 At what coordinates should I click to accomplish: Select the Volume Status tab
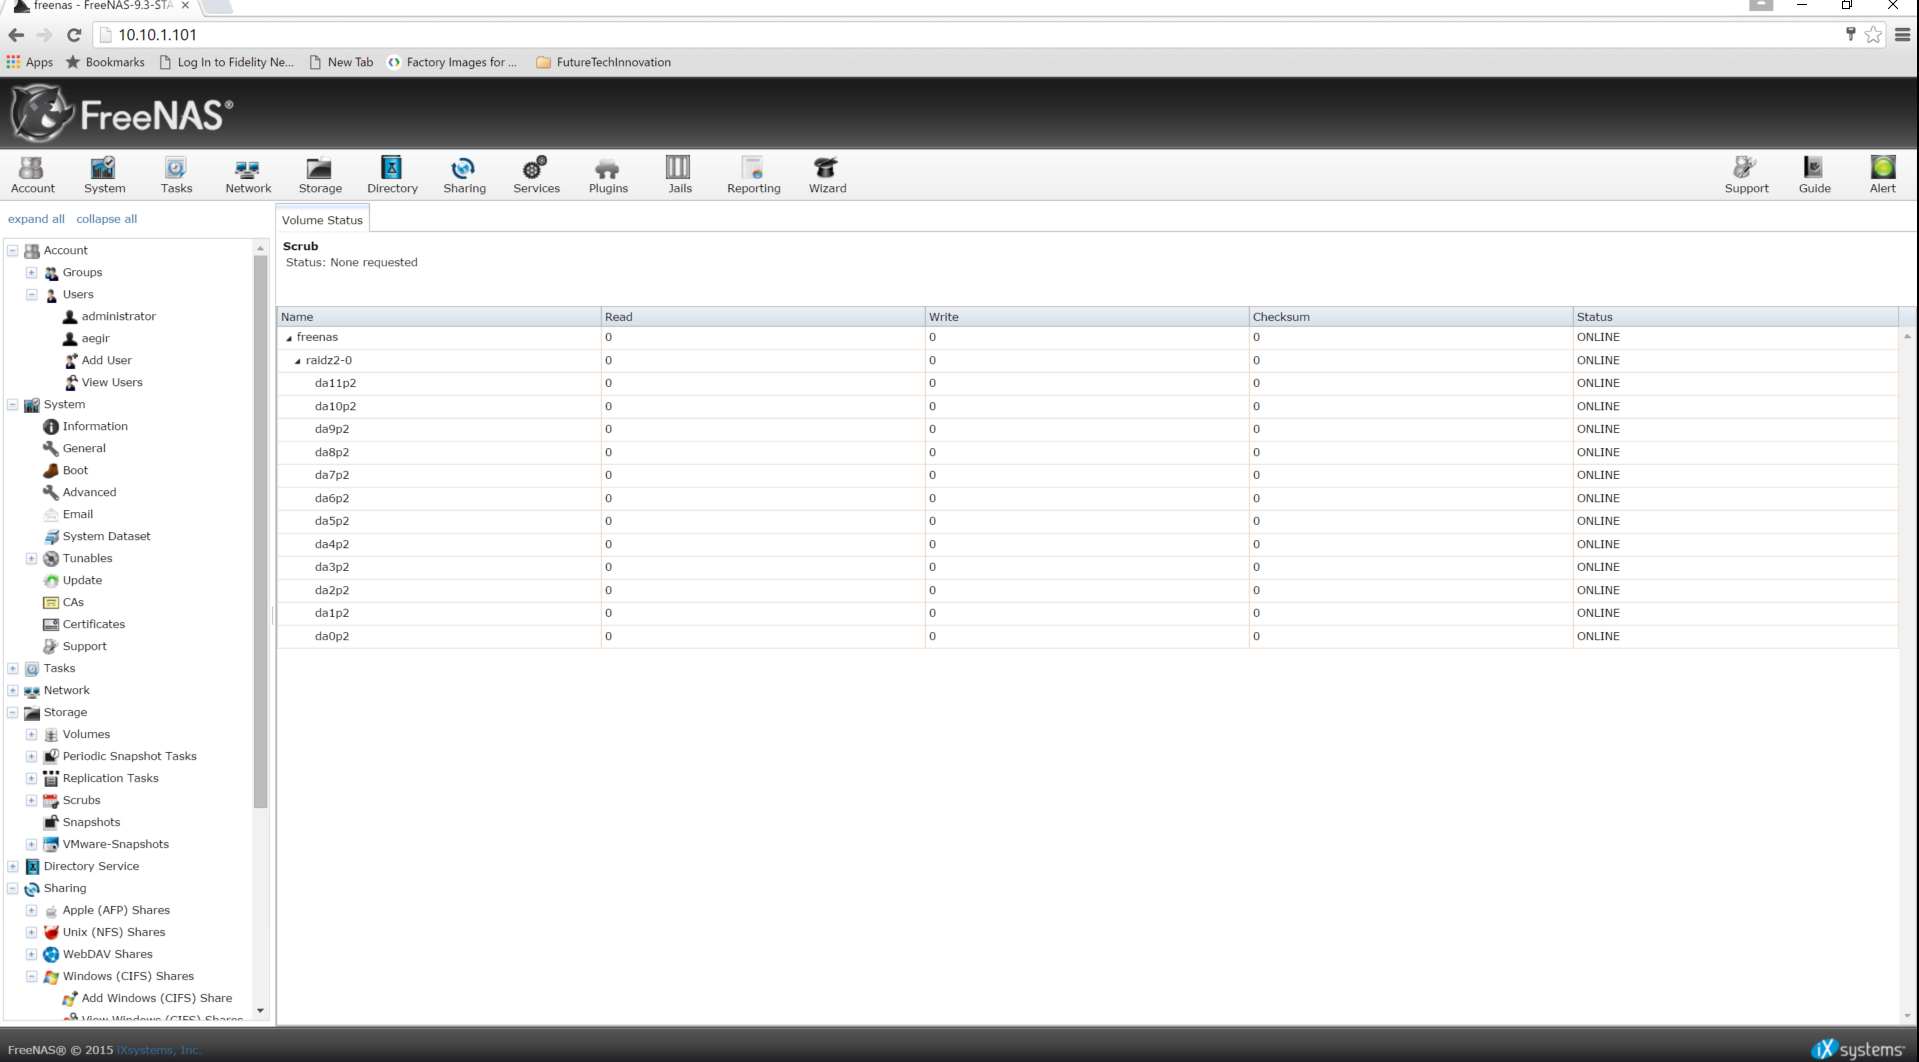pyautogui.click(x=322, y=220)
